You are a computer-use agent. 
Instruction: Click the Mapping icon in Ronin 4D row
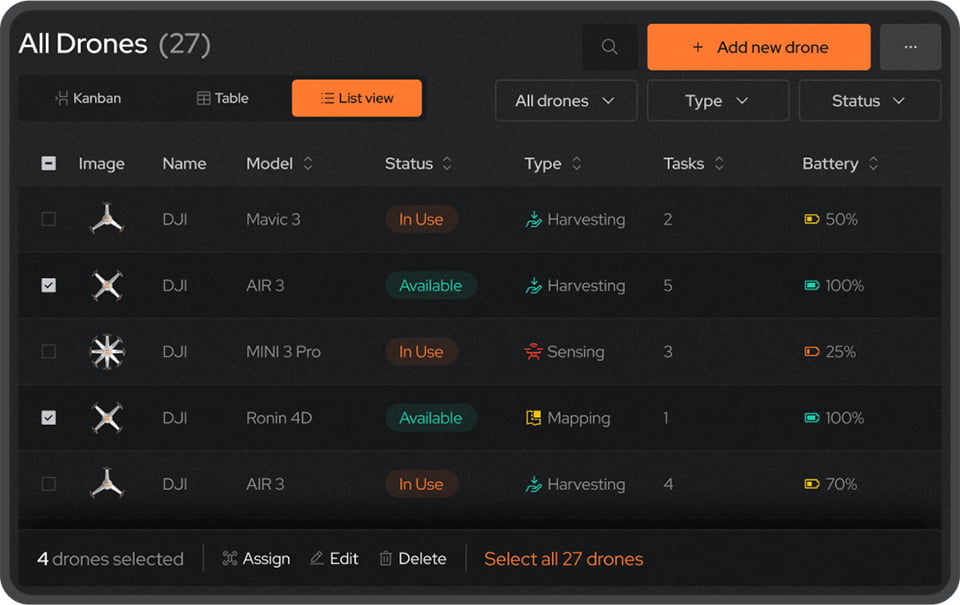(x=533, y=418)
